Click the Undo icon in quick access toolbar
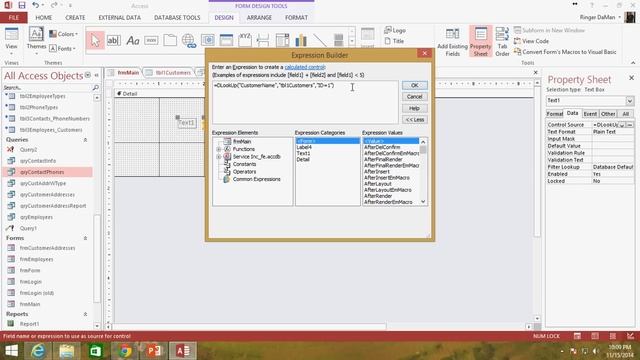The image size is (640, 360). click(x=36, y=5)
